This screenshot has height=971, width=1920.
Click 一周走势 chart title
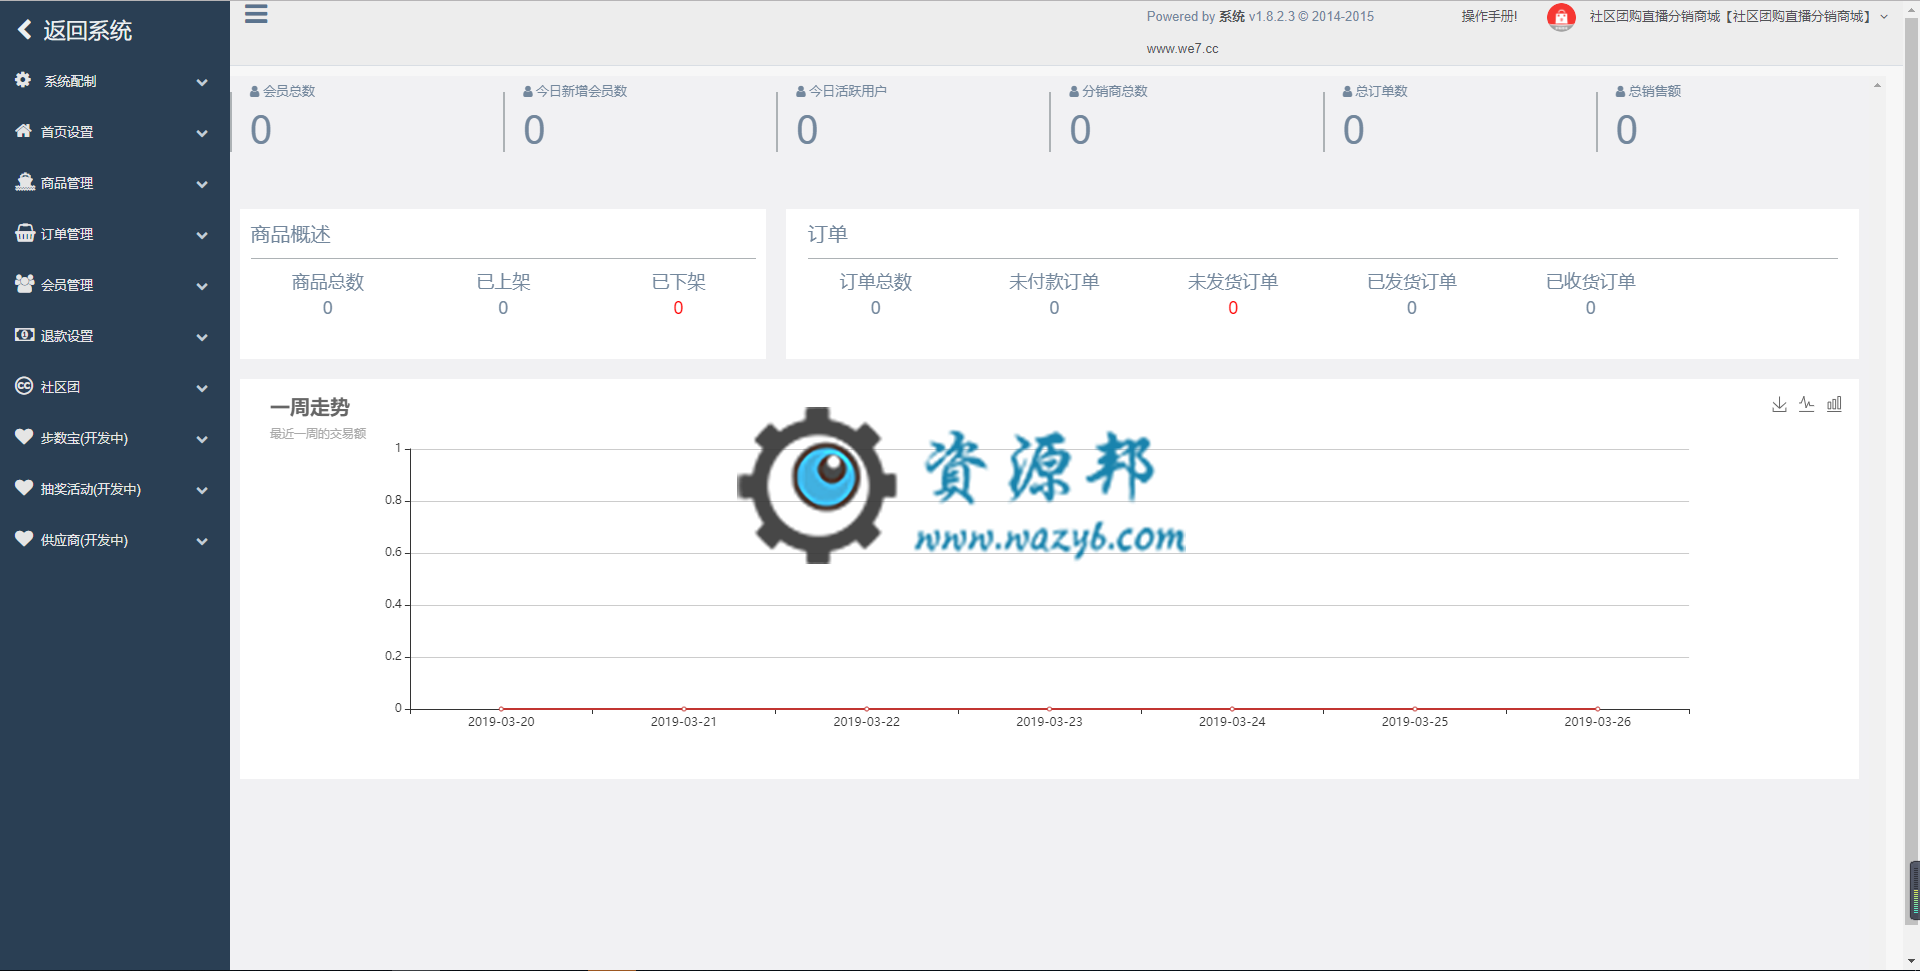tap(310, 407)
